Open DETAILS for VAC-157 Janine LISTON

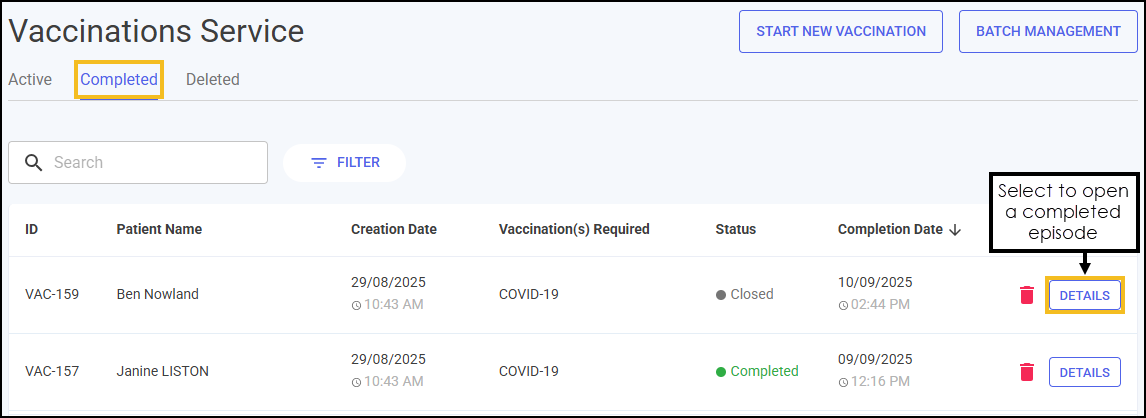click(x=1085, y=372)
